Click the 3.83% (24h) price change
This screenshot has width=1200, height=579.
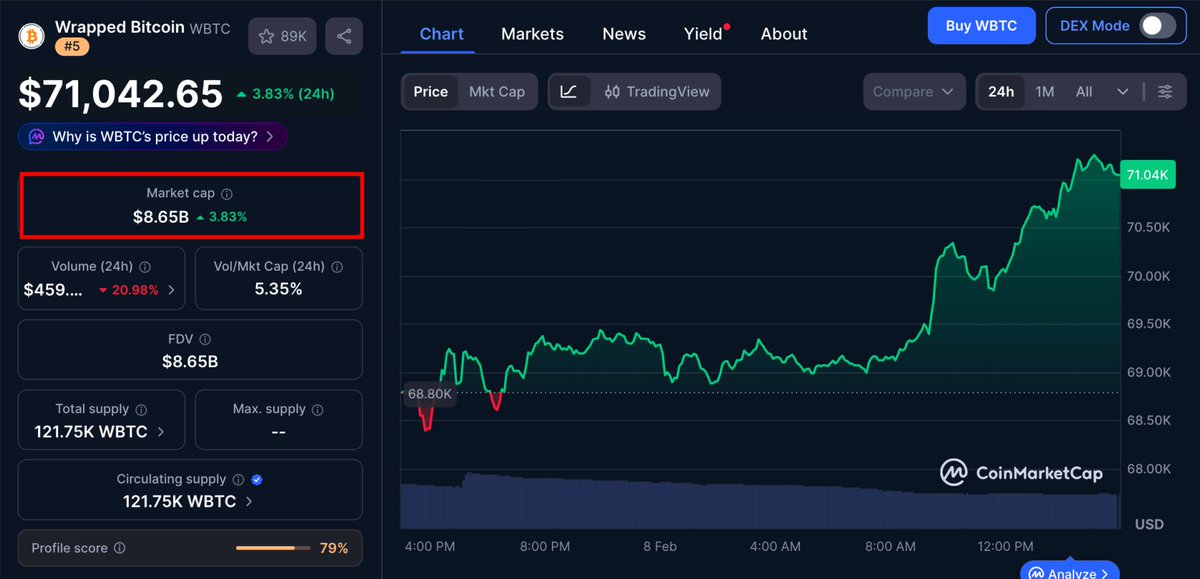pos(285,95)
